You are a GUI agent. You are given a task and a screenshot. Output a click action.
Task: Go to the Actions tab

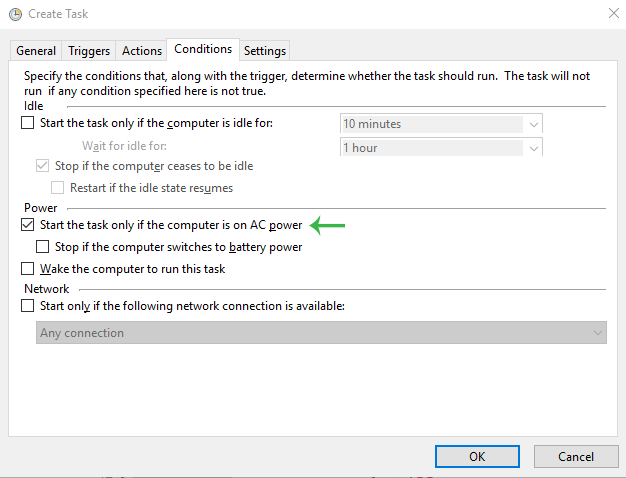coord(142,51)
